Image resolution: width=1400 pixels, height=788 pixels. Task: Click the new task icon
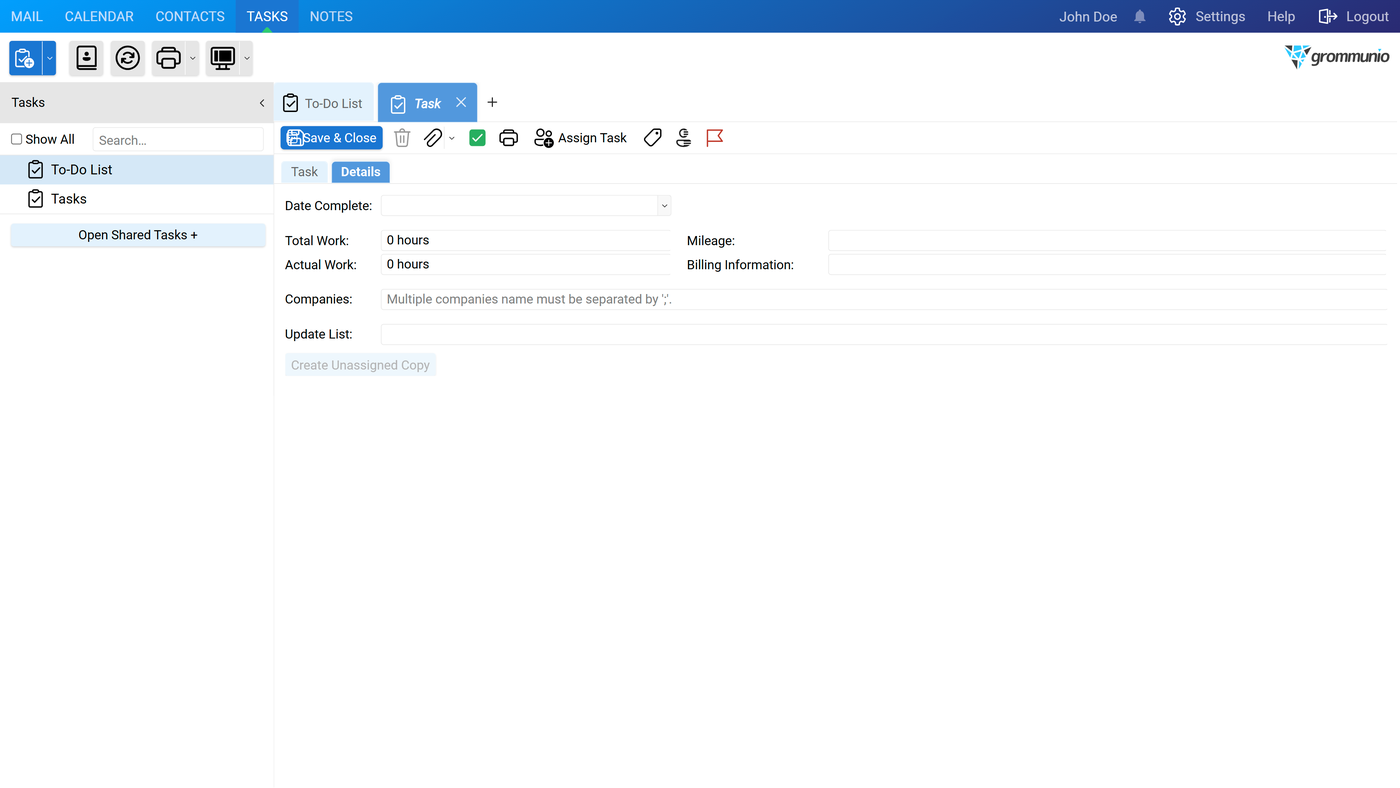25,59
